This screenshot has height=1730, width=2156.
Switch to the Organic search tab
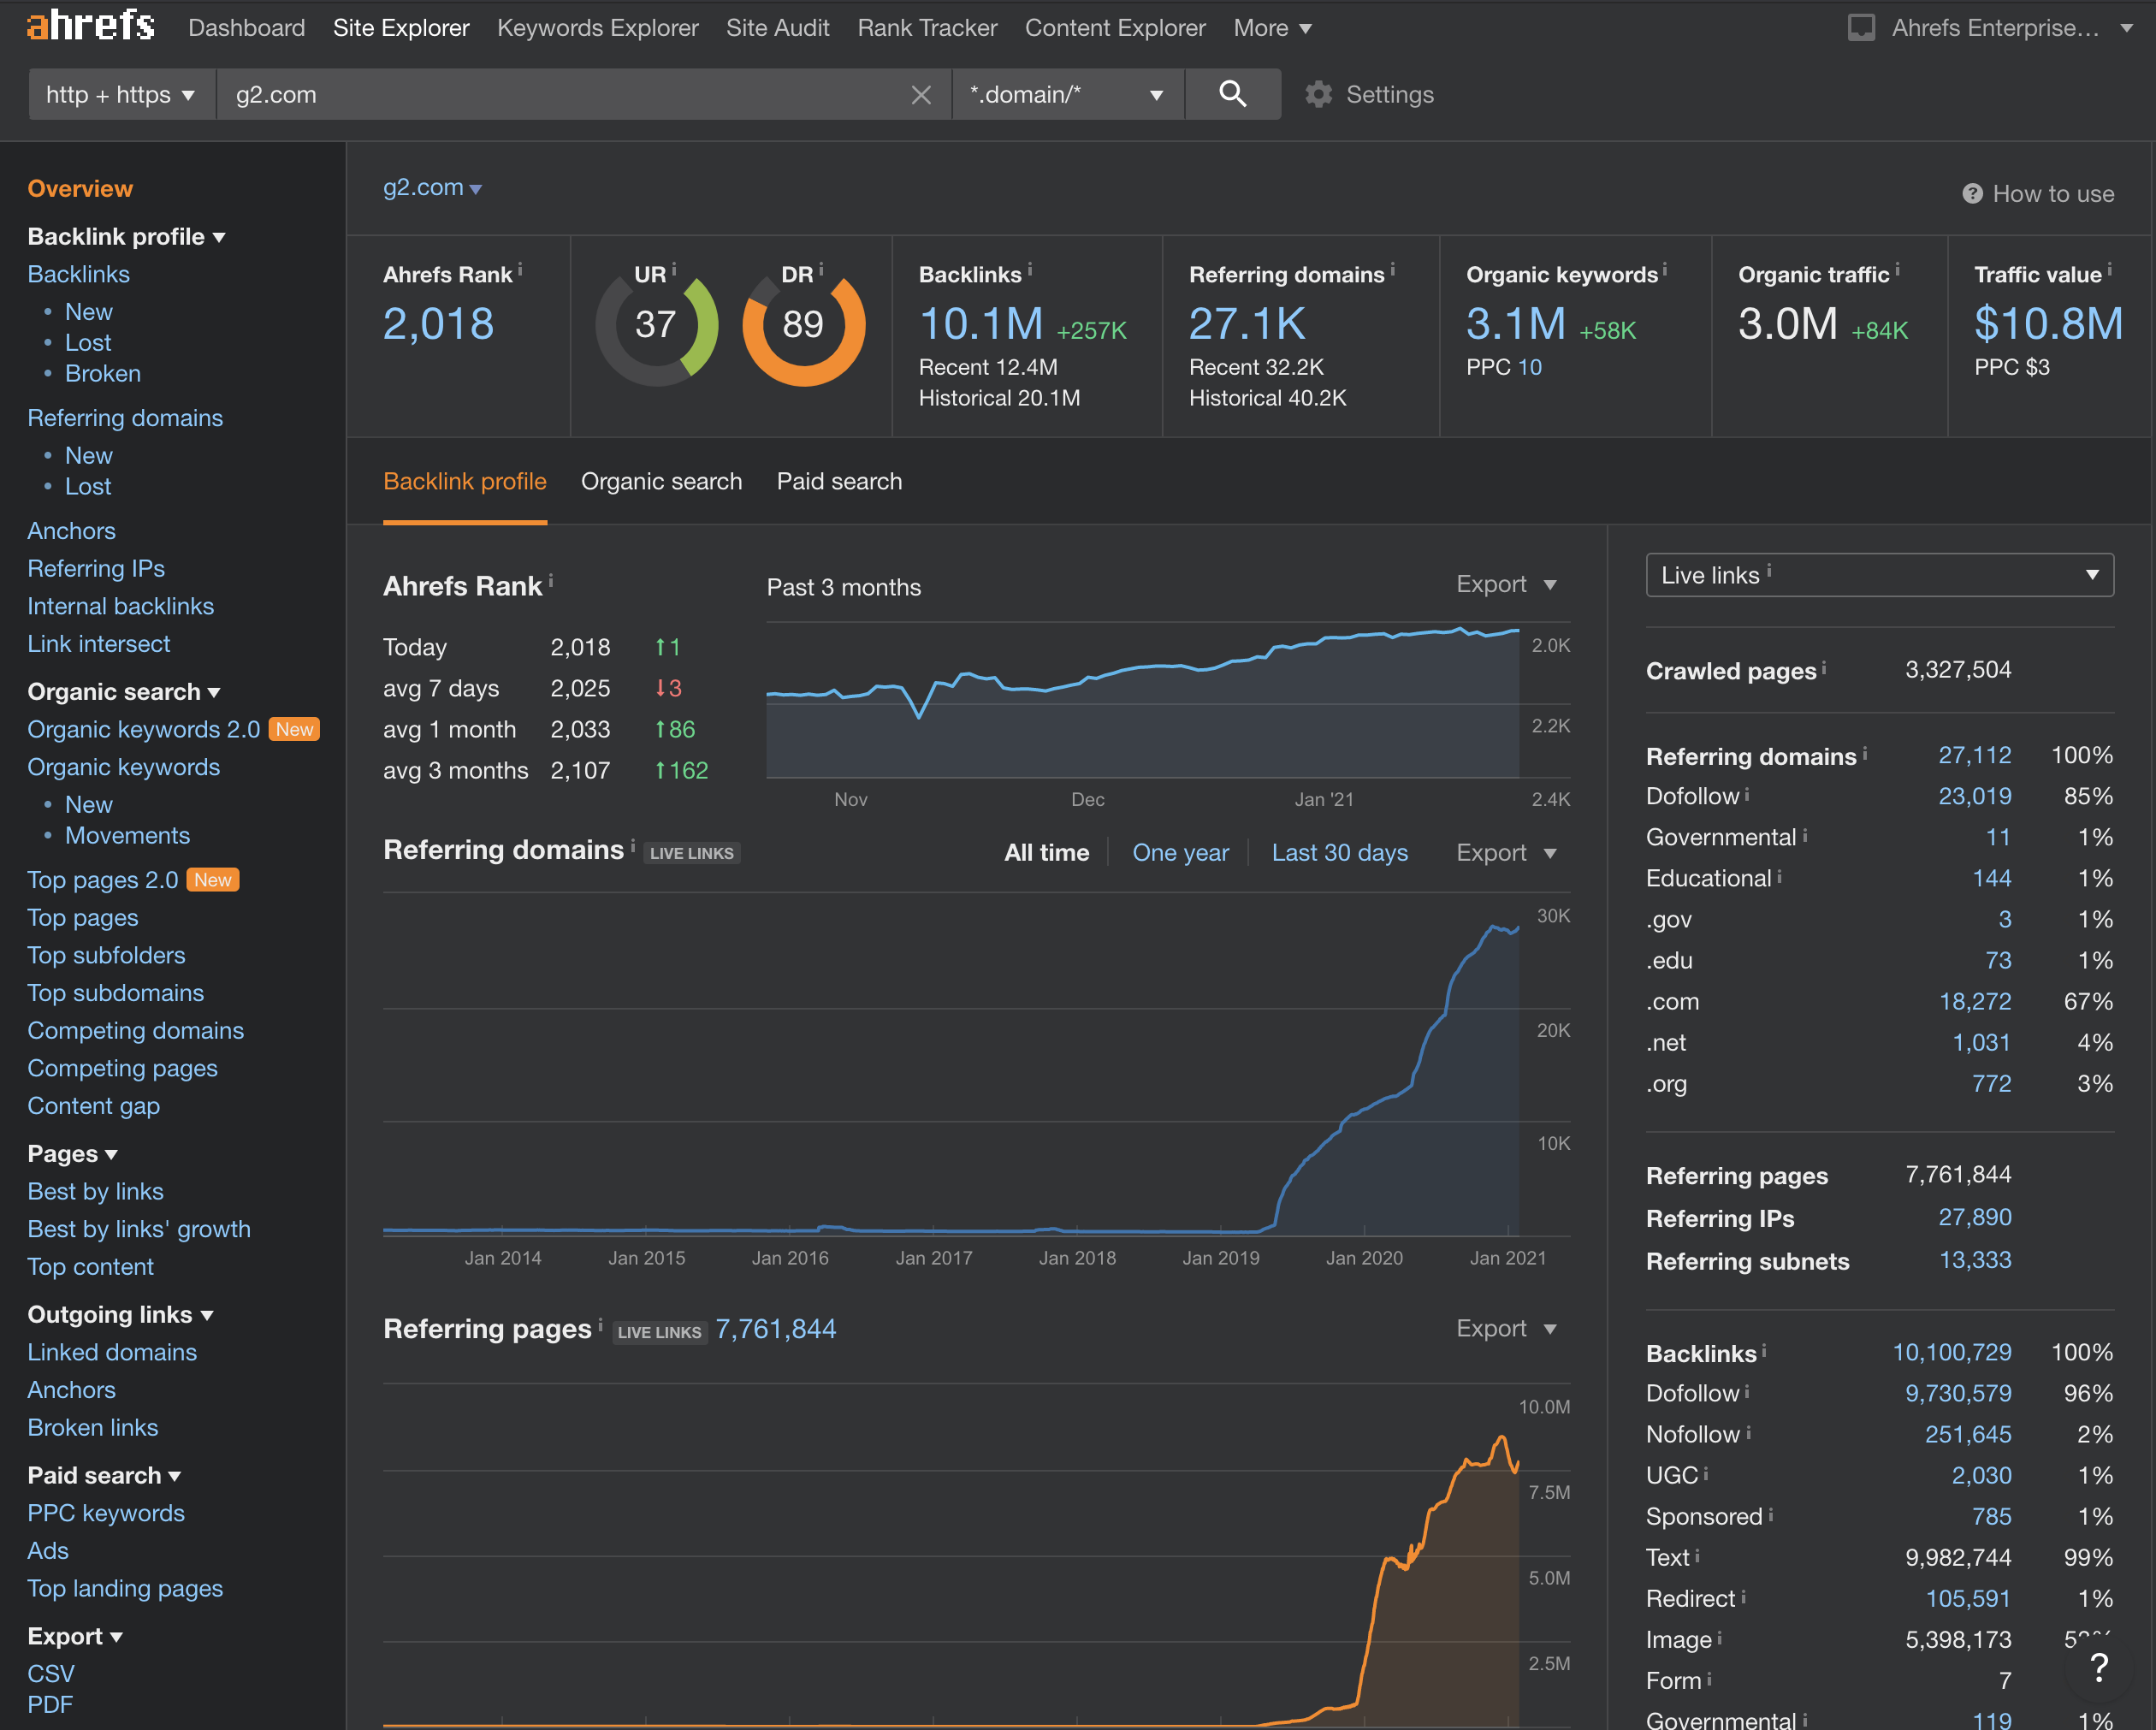point(661,481)
